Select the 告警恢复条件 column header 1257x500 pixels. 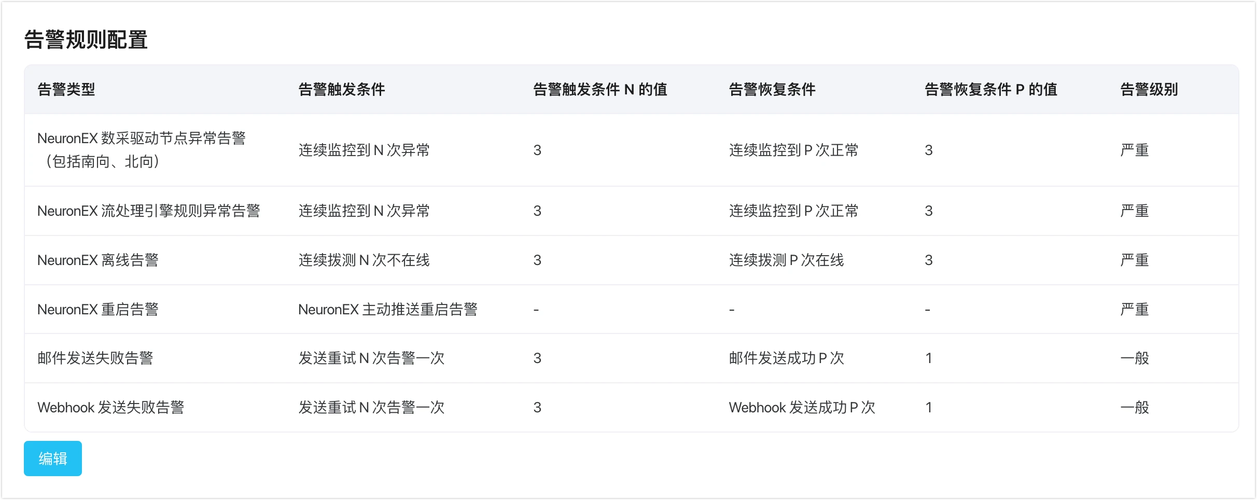point(772,89)
